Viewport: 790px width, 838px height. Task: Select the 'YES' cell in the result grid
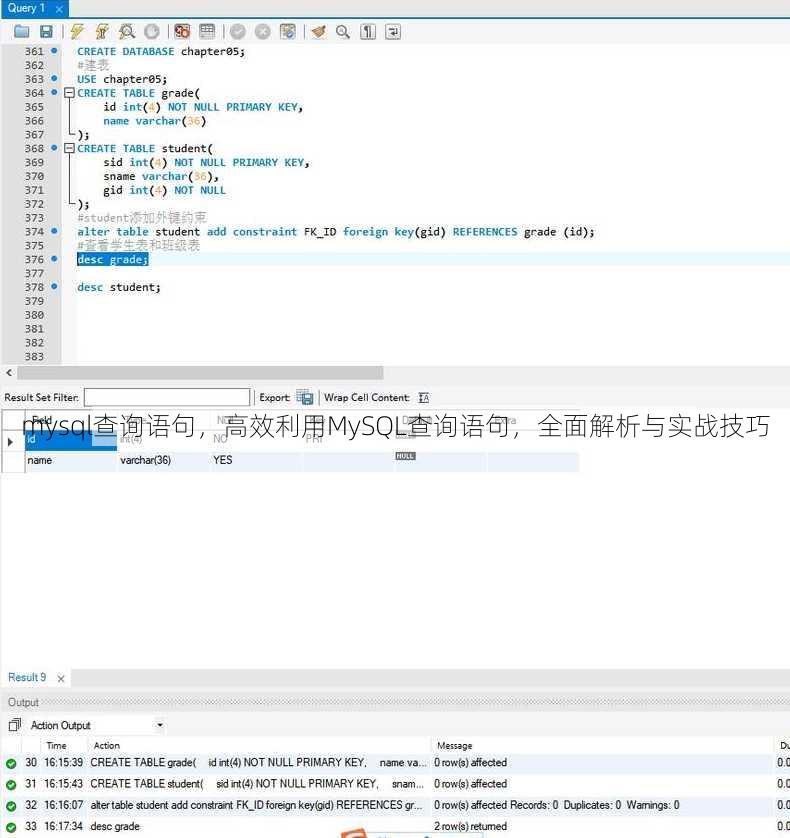[257, 460]
